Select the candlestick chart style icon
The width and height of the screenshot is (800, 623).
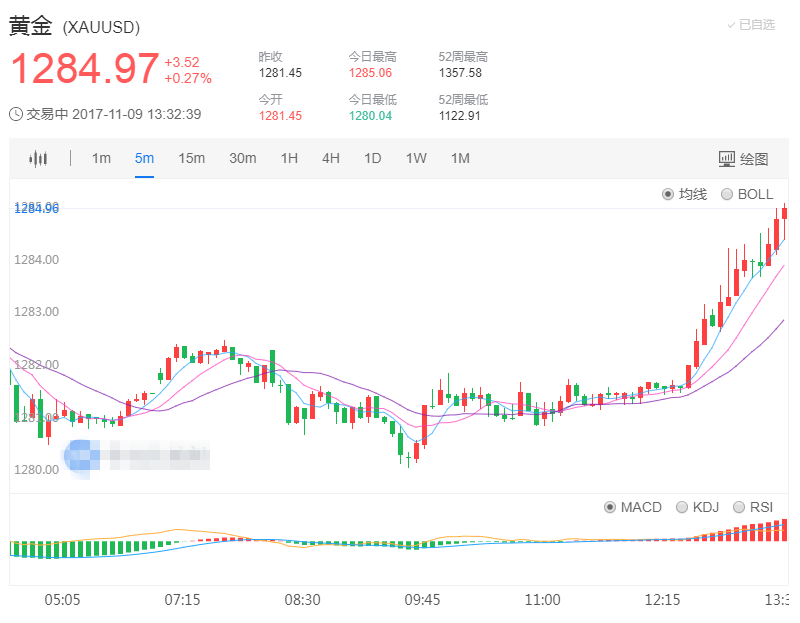pos(38,158)
